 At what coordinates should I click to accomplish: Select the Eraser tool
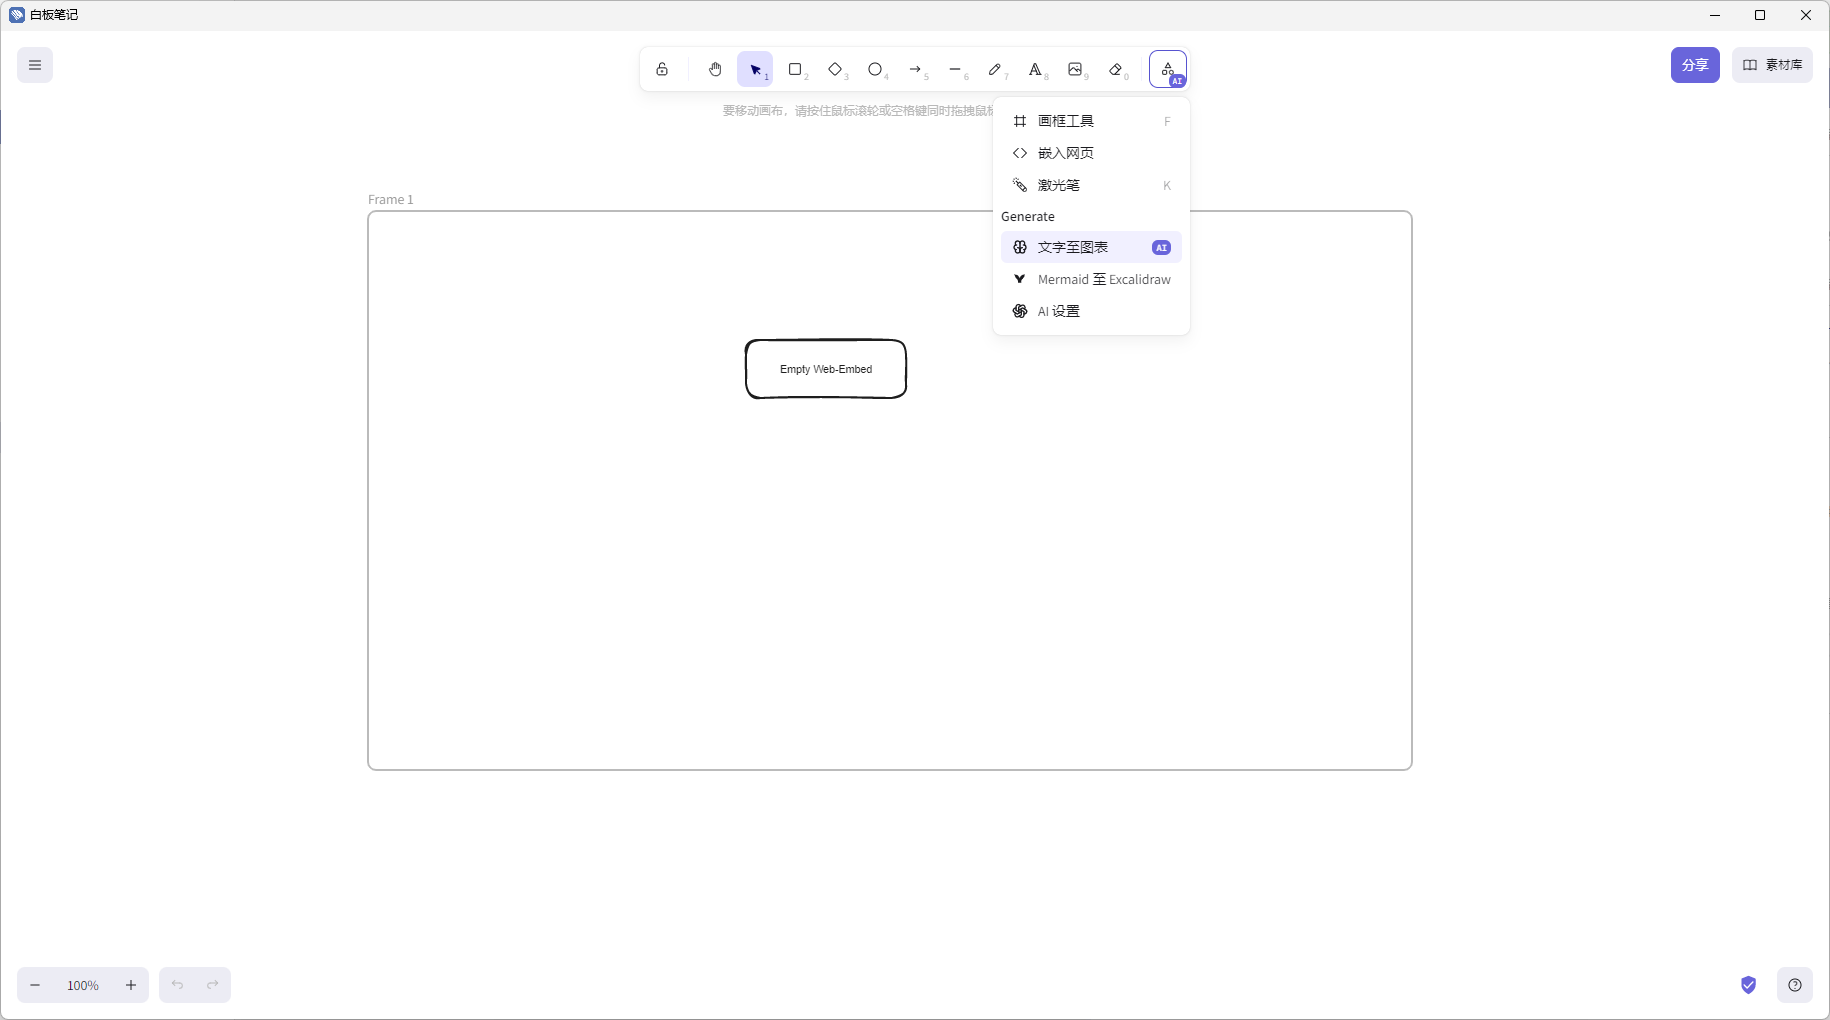click(x=1116, y=69)
